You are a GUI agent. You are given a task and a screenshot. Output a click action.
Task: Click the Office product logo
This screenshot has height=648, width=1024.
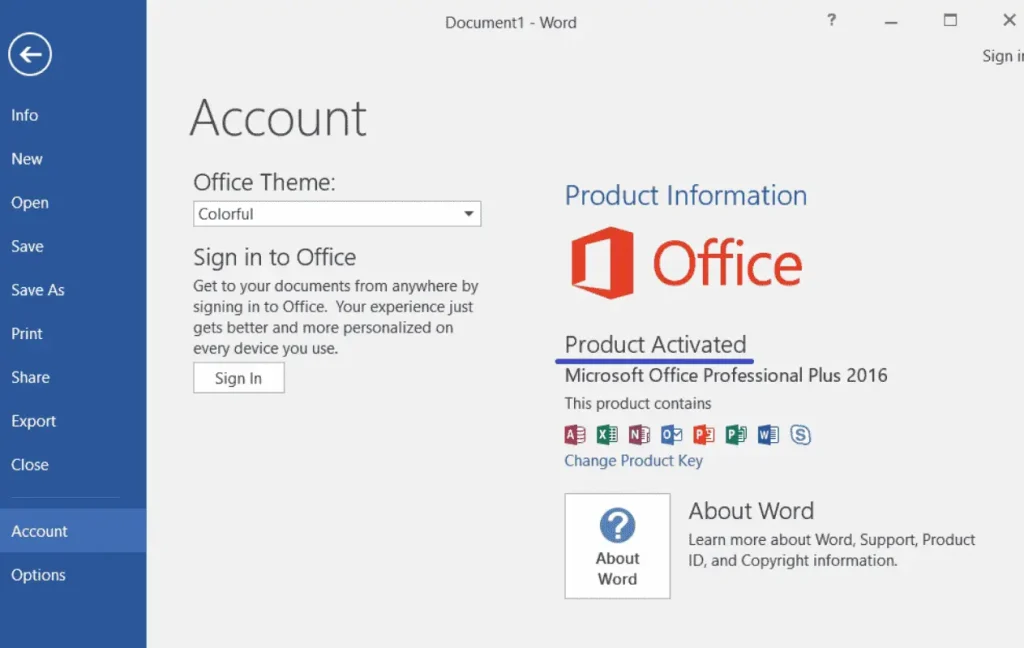[686, 262]
